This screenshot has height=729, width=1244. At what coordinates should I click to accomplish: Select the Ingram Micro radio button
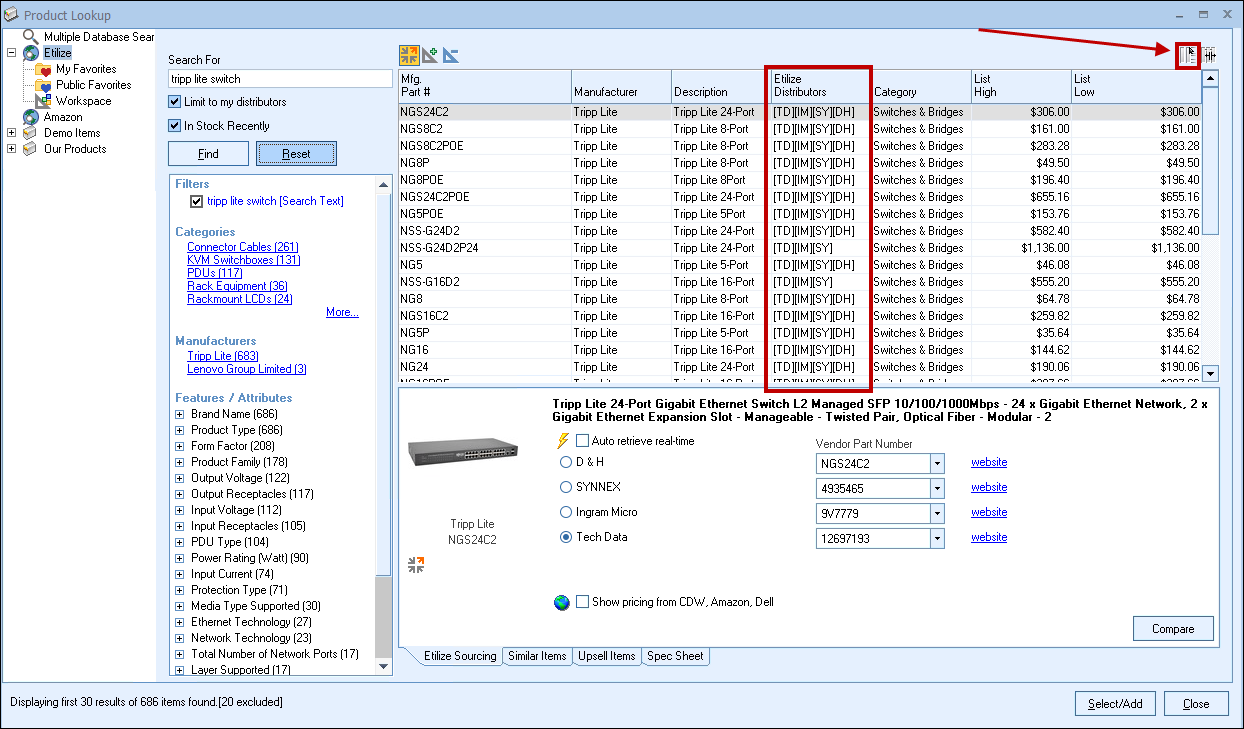566,512
